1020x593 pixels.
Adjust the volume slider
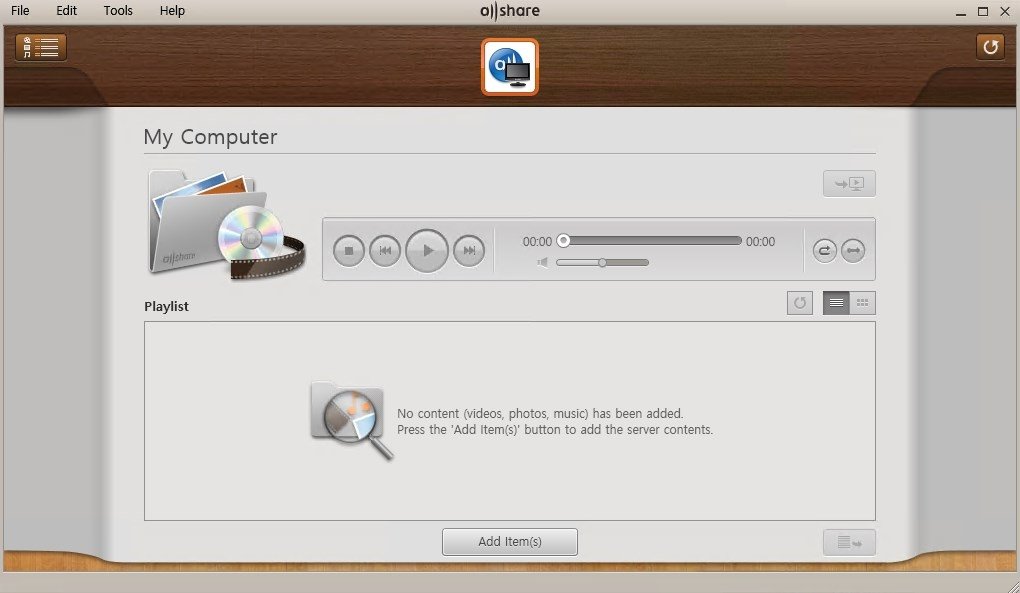602,263
